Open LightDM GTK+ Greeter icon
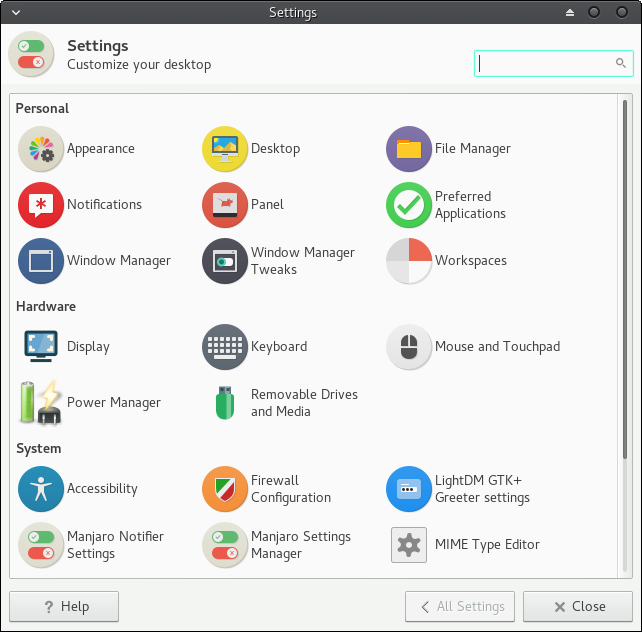Image resolution: width=642 pixels, height=632 pixels. coord(409,489)
